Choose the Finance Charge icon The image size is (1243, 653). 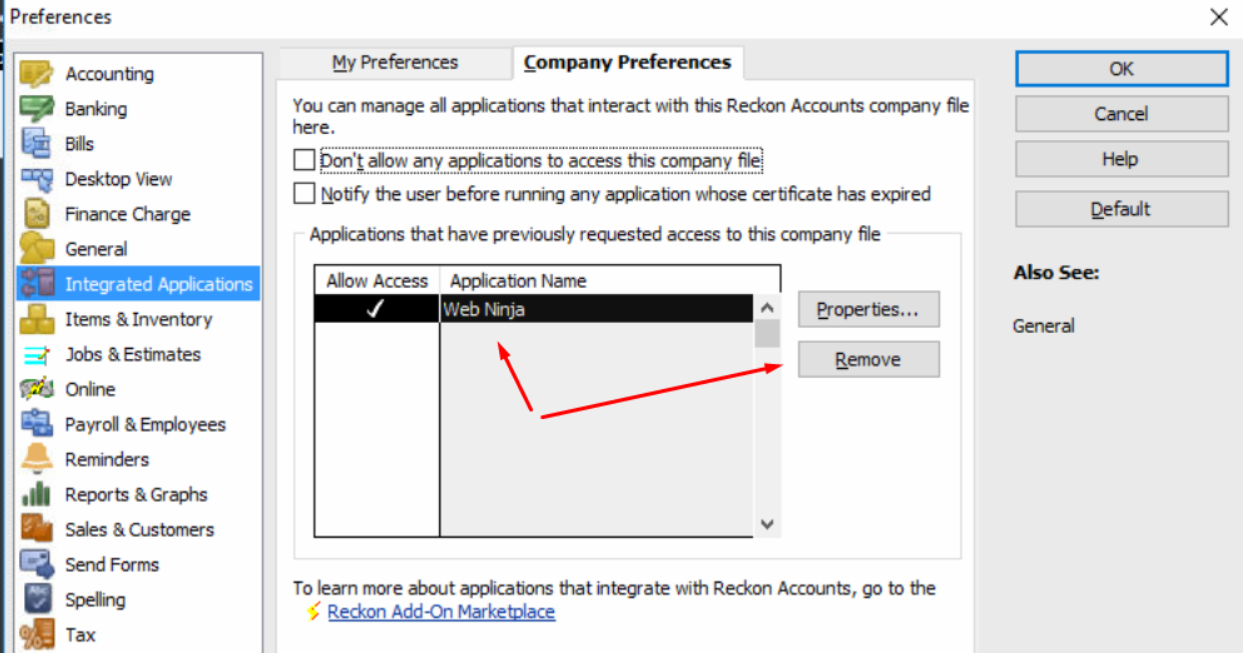37,214
